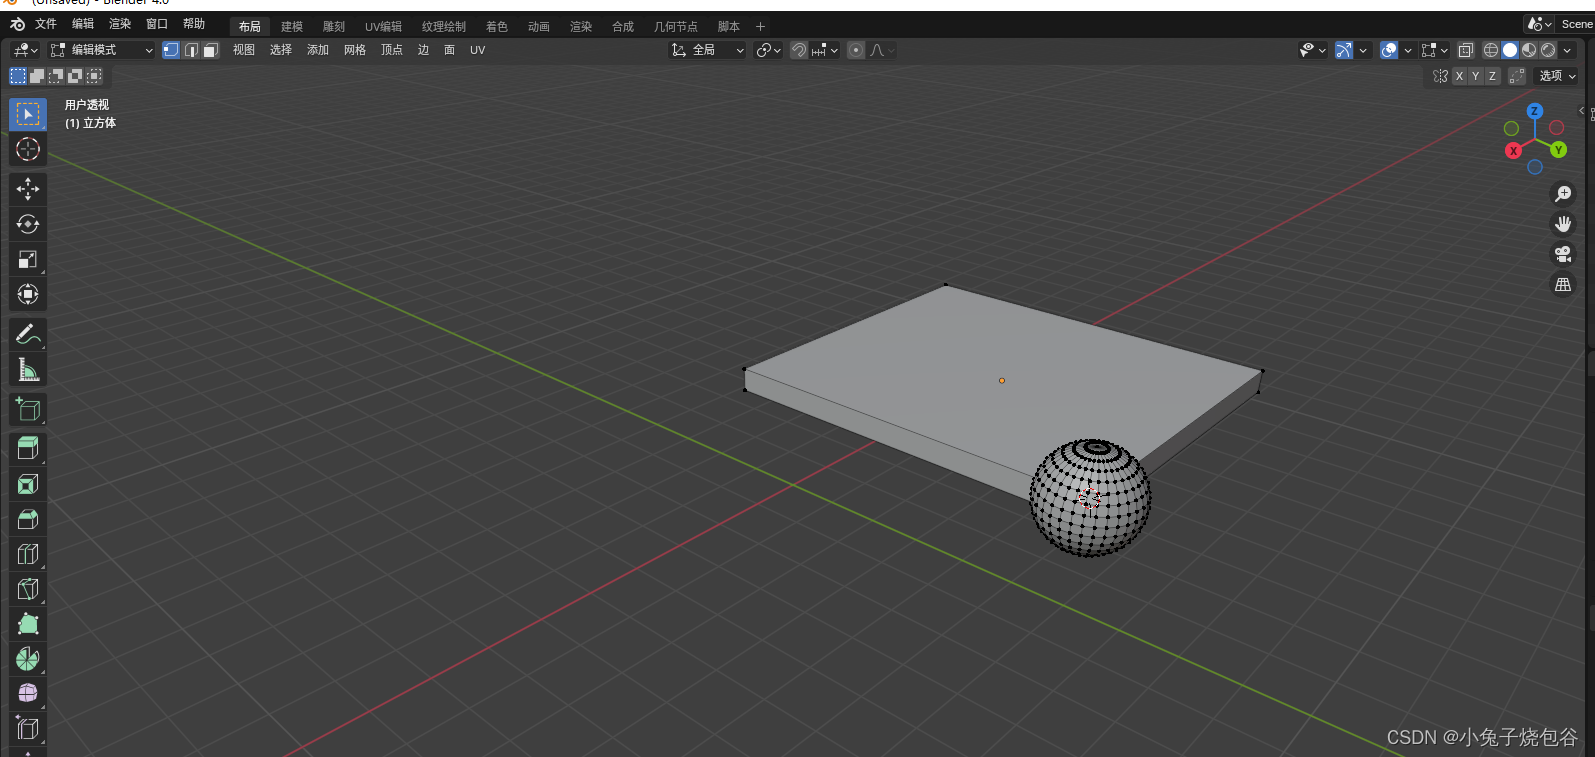This screenshot has width=1595, height=757.
Task: Toggle X-ray display
Action: coord(1465,50)
